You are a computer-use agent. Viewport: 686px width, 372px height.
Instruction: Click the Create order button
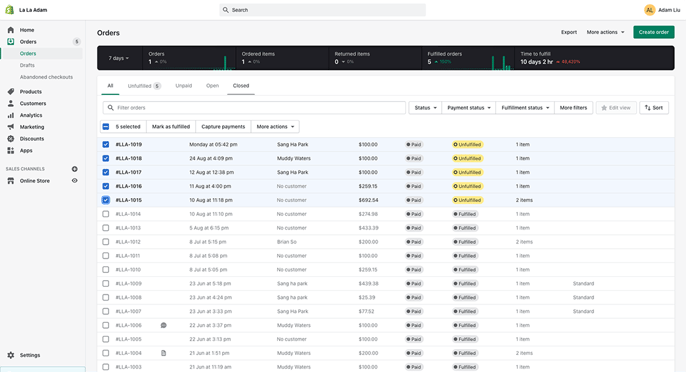654,32
